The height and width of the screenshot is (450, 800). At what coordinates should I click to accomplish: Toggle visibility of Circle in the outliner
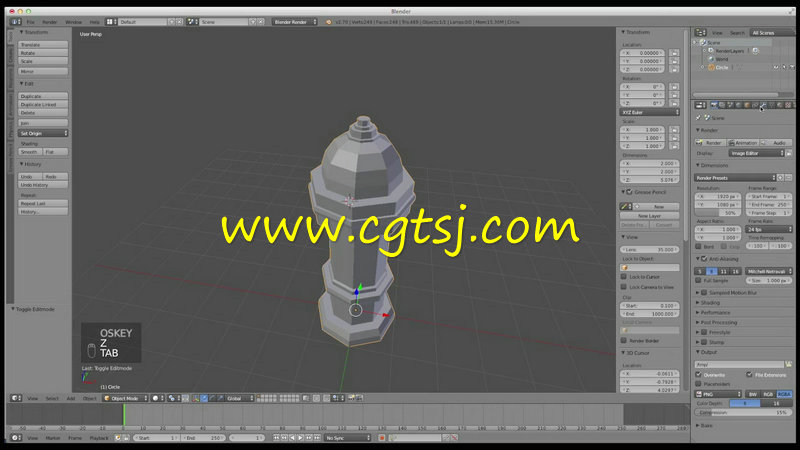click(x=776, y=67)
